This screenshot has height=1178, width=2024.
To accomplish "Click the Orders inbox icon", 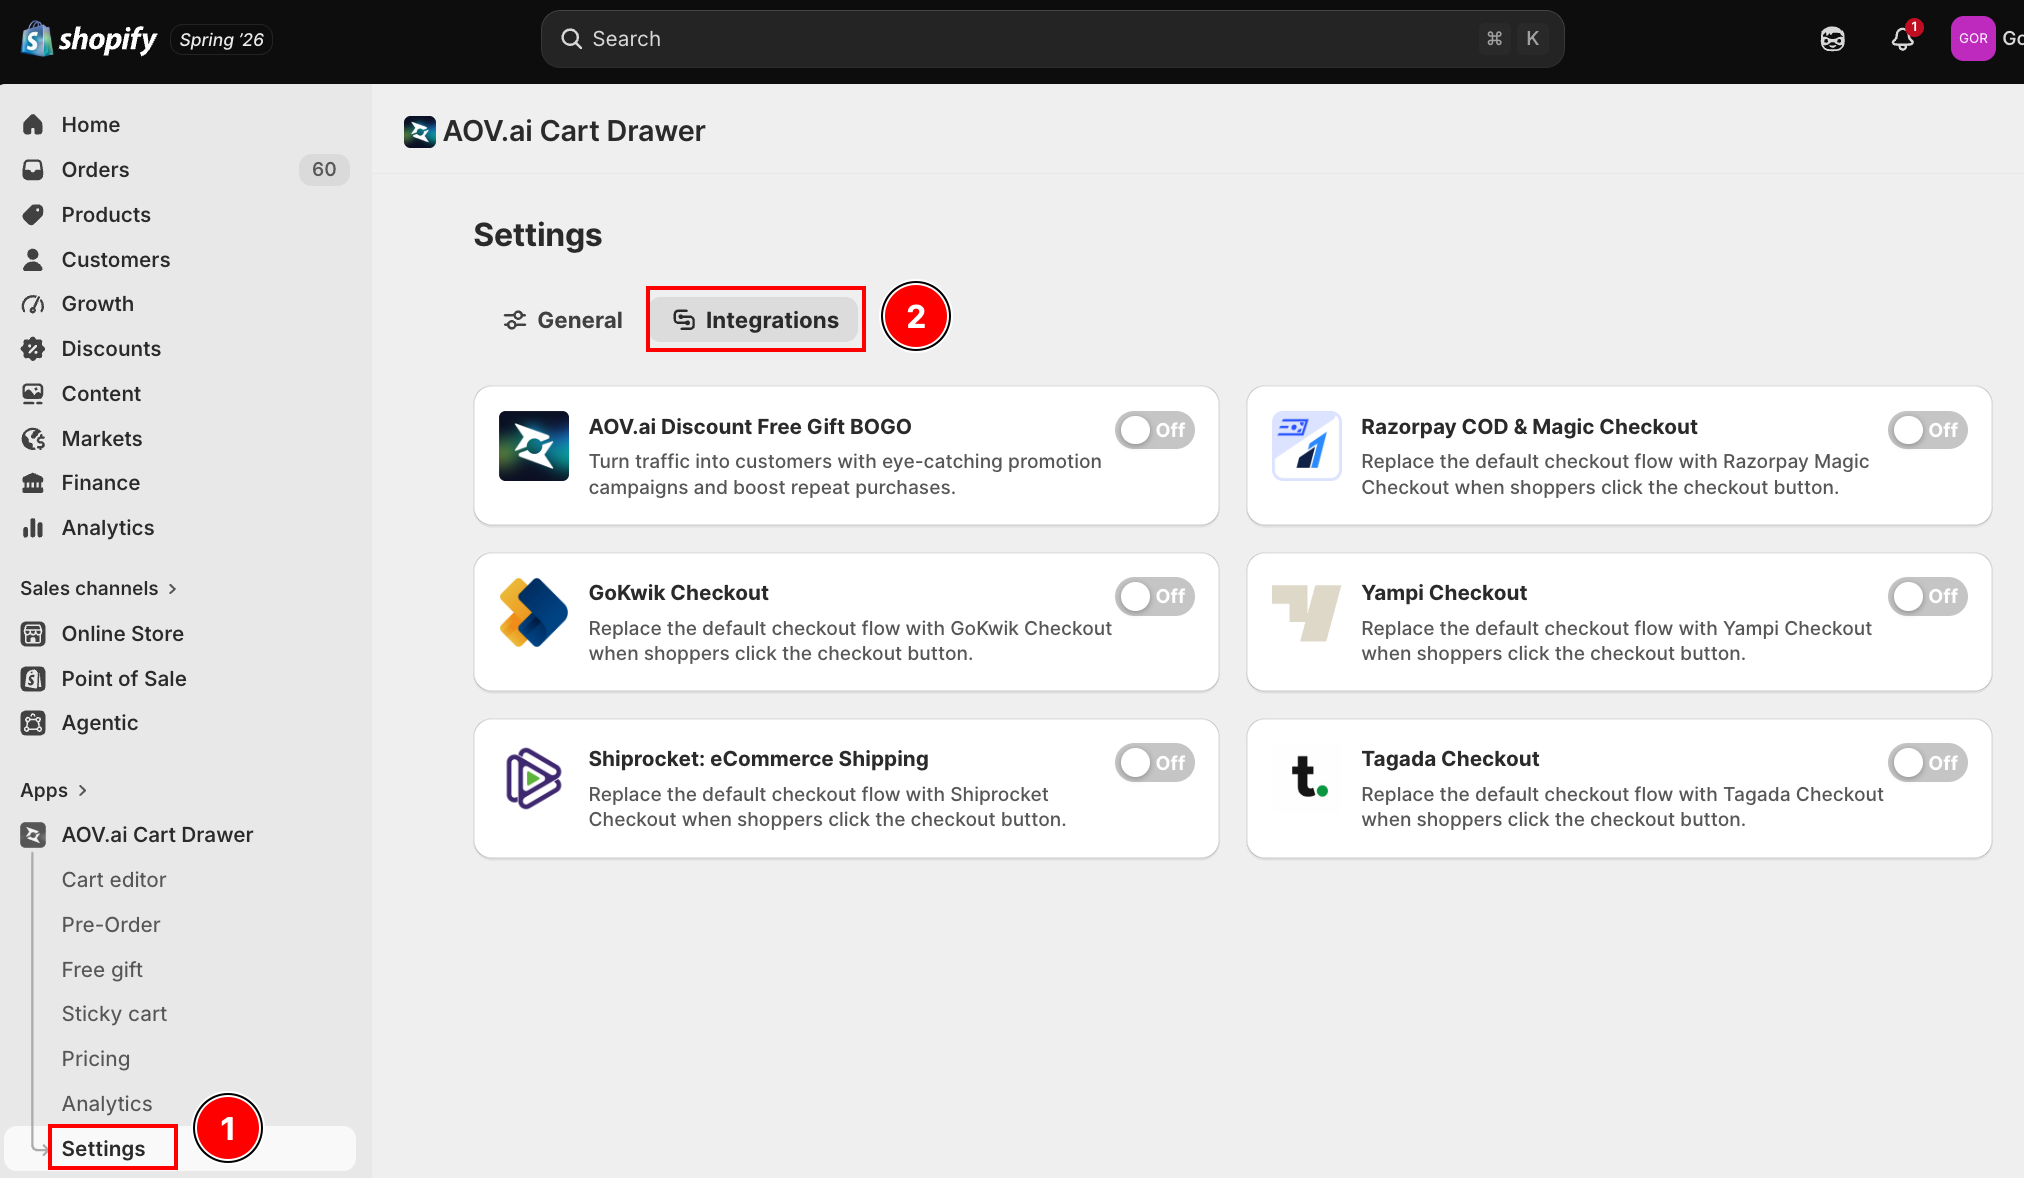I will point(33,170).
